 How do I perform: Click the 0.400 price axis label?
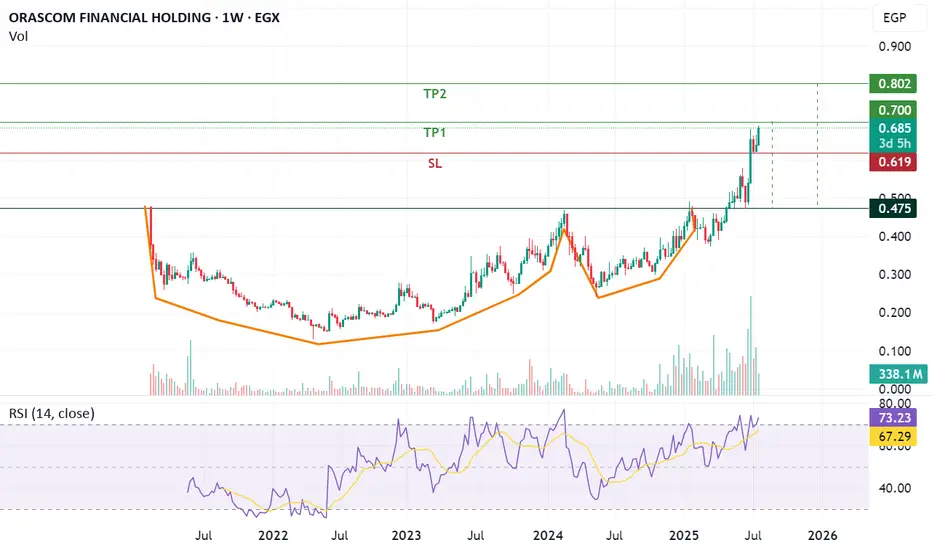[895, 237]
